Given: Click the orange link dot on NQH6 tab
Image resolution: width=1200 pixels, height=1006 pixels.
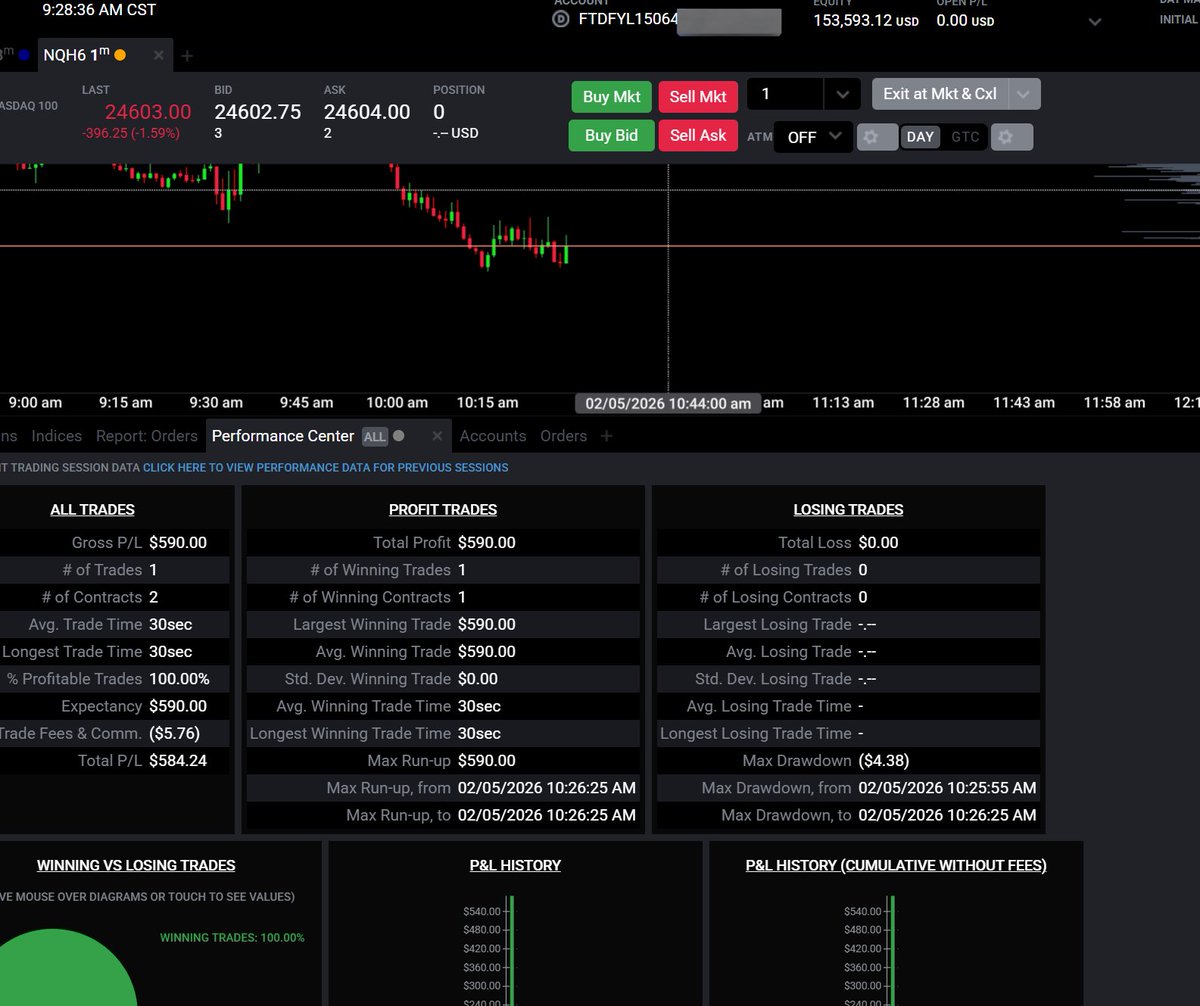Looking at the screenshot, I should (120, 55).
